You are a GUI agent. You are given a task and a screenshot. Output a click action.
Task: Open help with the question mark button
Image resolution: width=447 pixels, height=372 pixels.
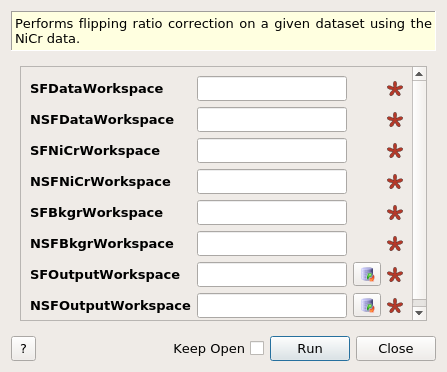tap(23, 348)
